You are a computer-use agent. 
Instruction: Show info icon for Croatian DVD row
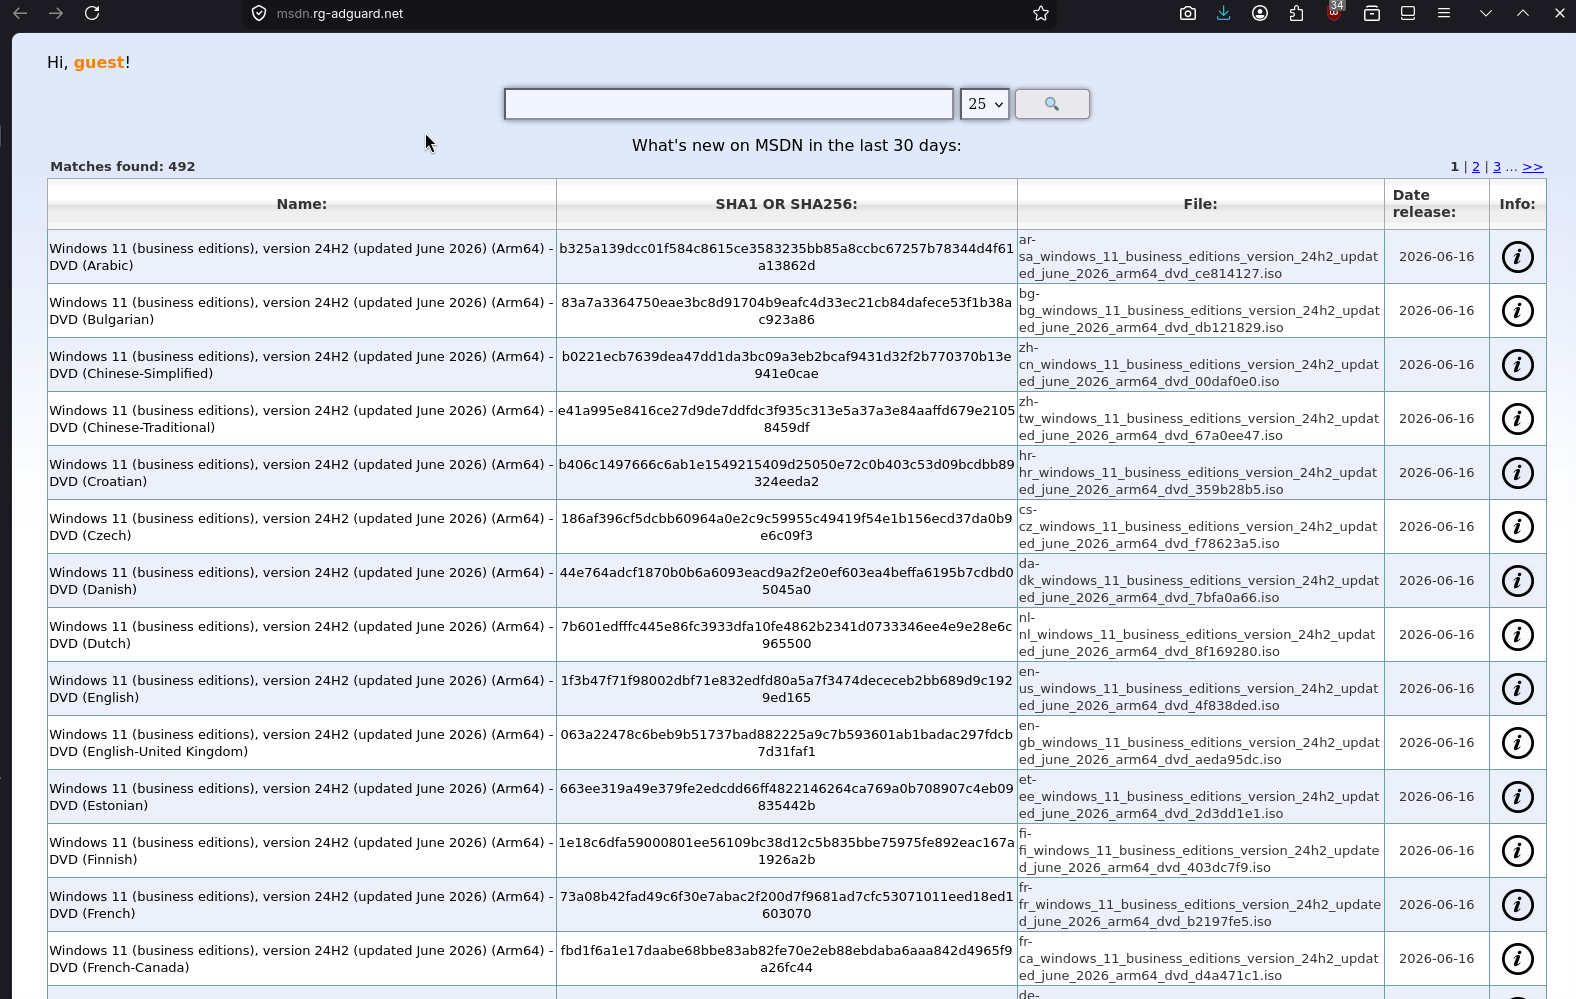pyautogui.click(x=1517, y=473)
